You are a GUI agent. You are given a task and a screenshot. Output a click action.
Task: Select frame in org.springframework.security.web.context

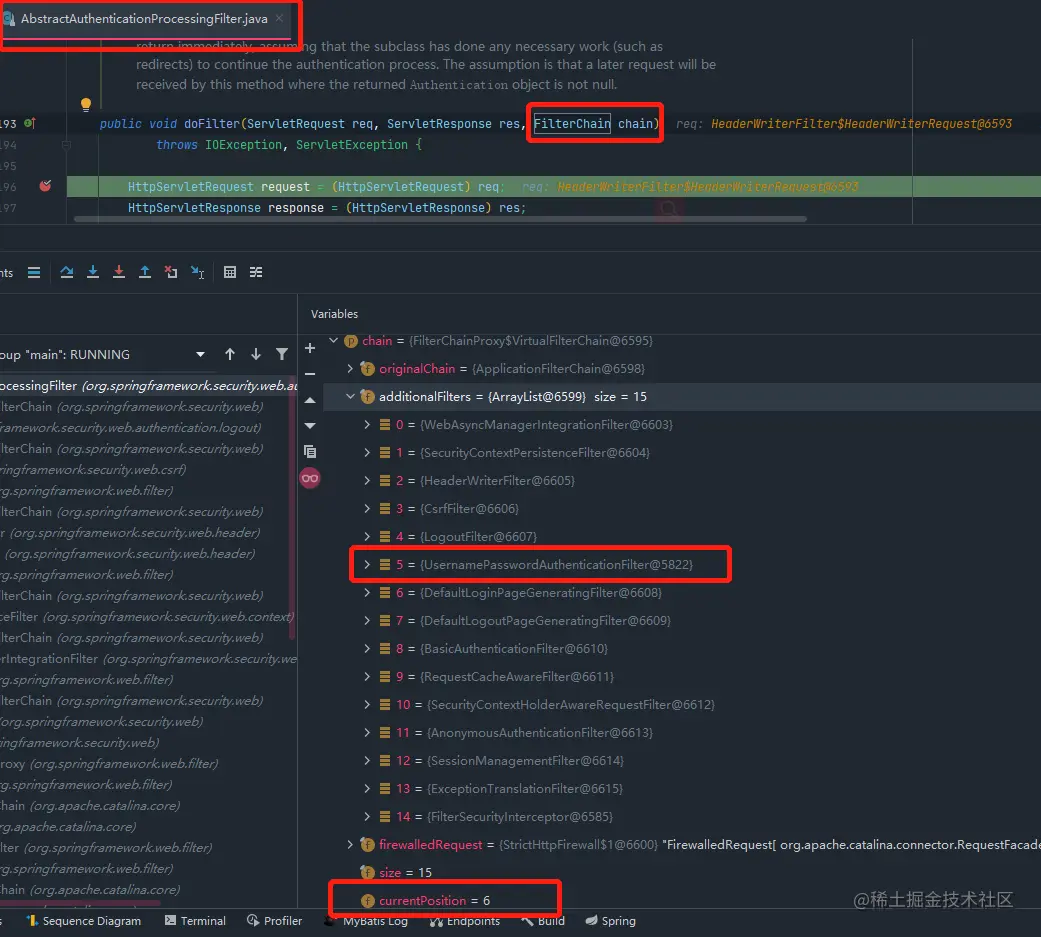pyautogui.click(x=148, y=616)
